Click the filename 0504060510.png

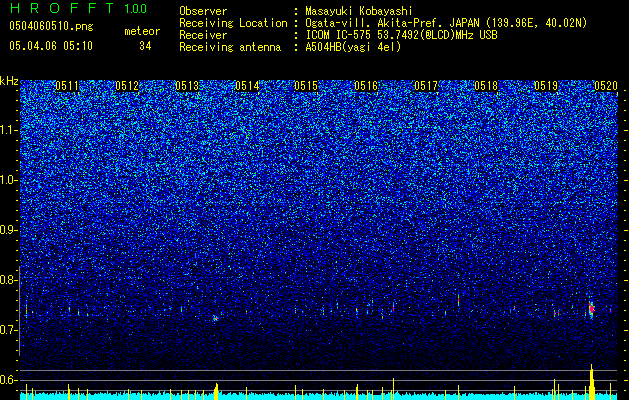click(51, 26)
